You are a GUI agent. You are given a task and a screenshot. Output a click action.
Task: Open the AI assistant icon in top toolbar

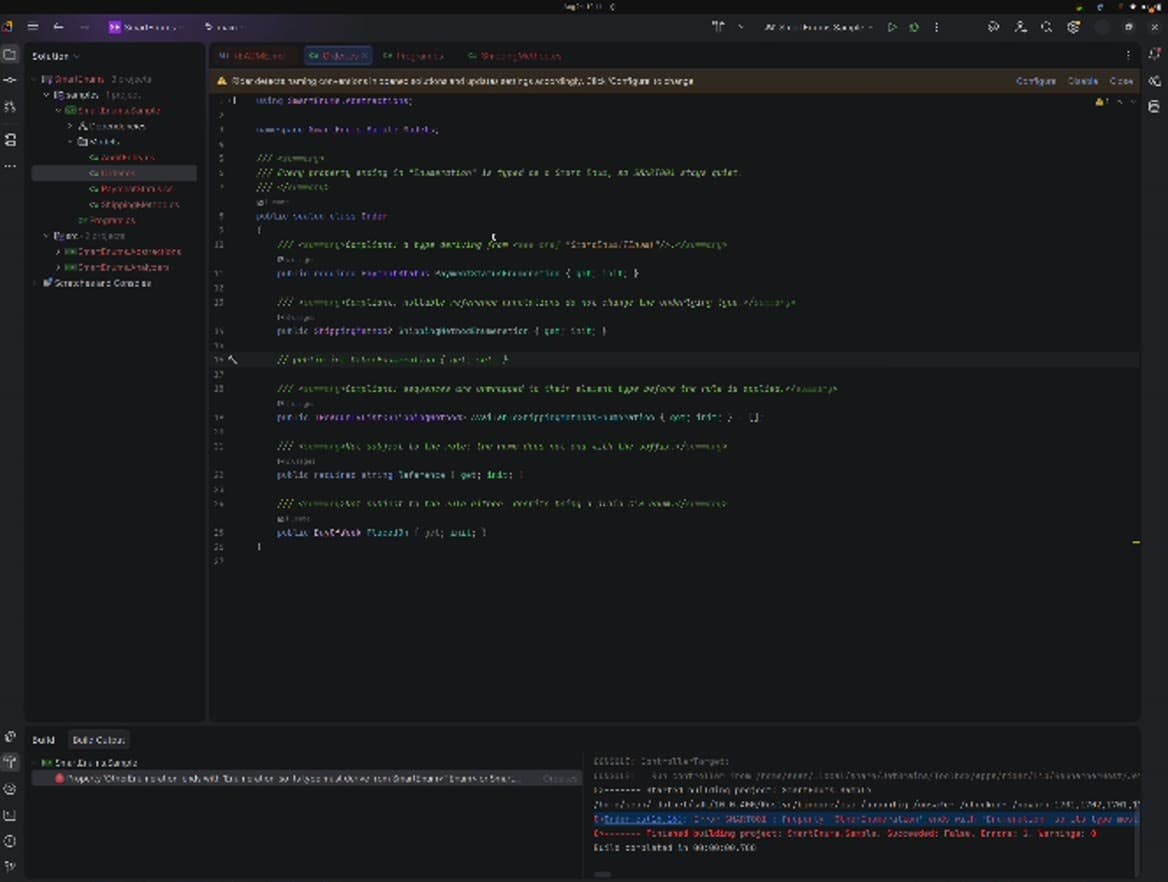tap(993, 27)
